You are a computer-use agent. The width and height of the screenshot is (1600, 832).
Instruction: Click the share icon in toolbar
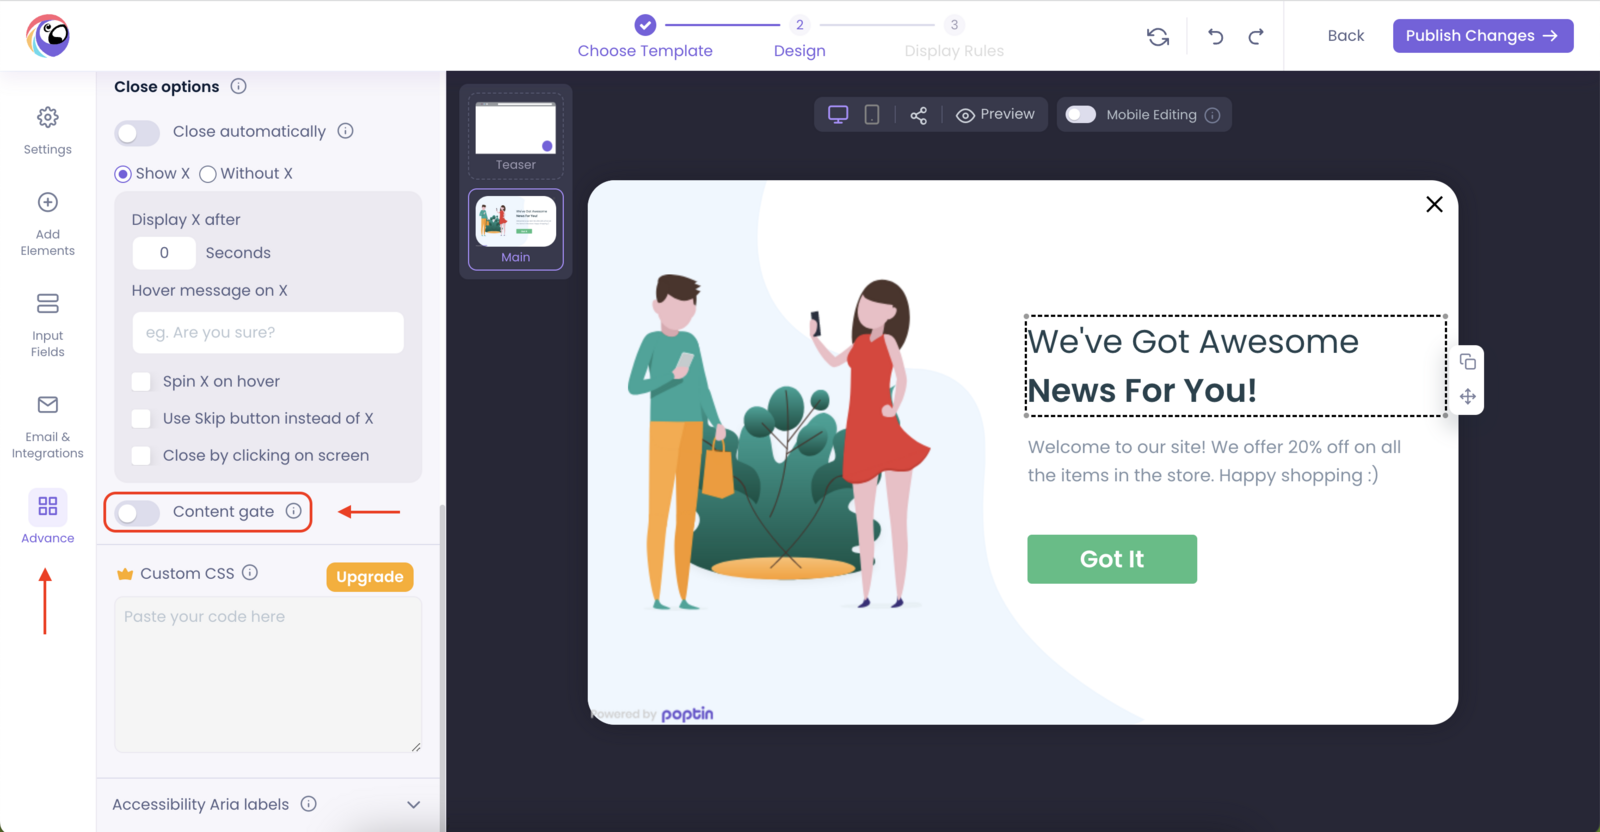[919, 115]
